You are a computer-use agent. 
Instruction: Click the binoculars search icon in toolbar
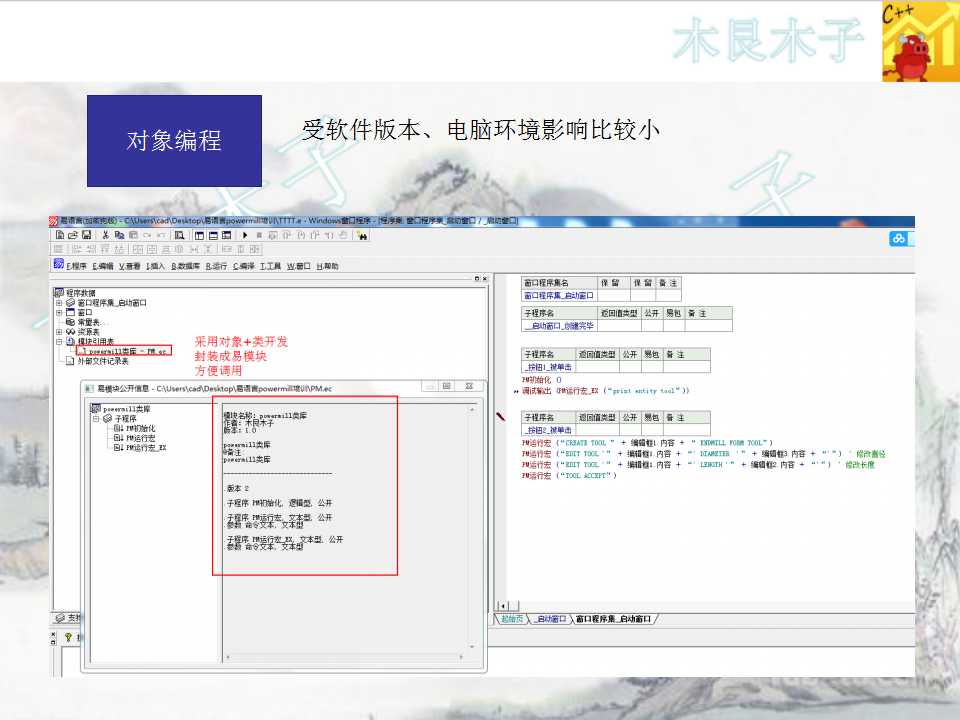click(362, 236)
